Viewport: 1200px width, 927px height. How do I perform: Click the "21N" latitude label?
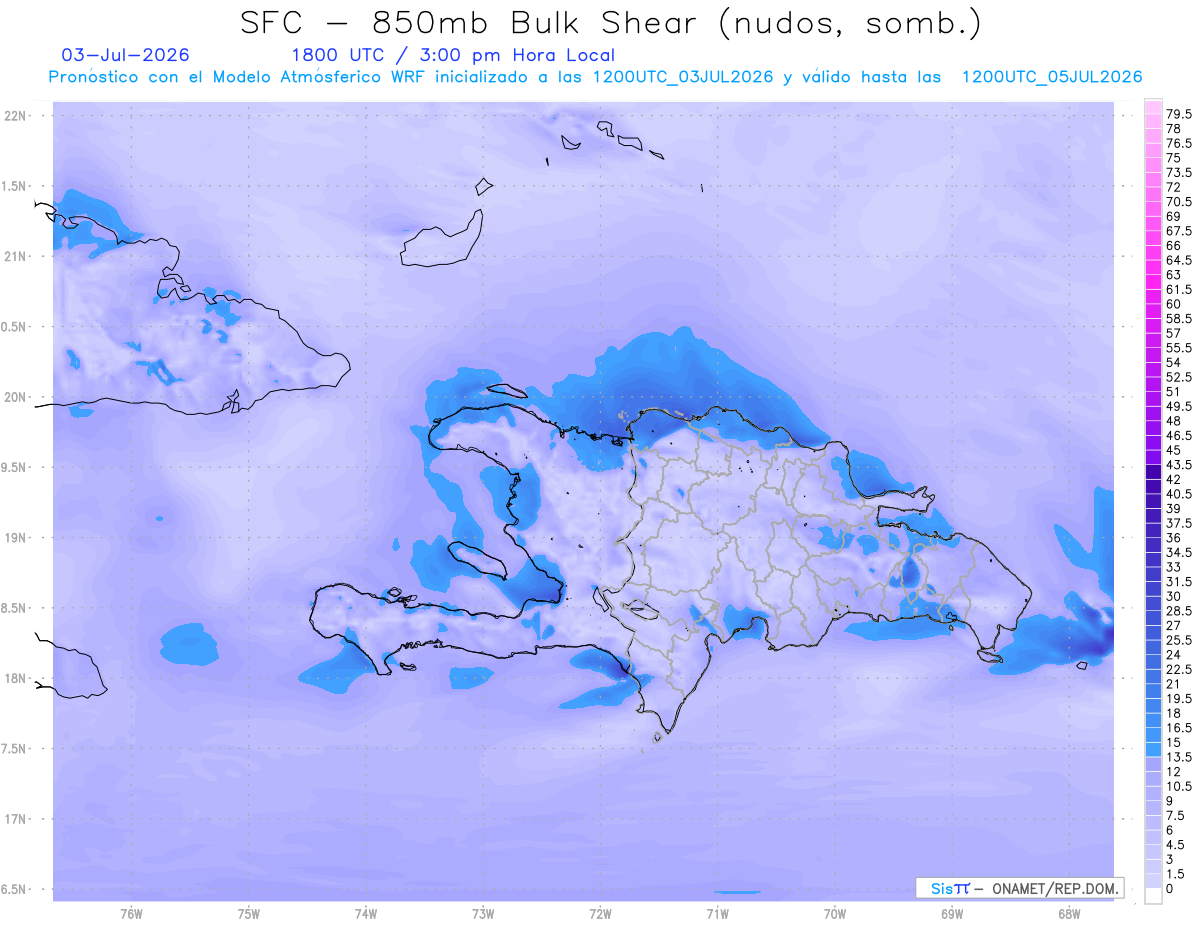16,257
